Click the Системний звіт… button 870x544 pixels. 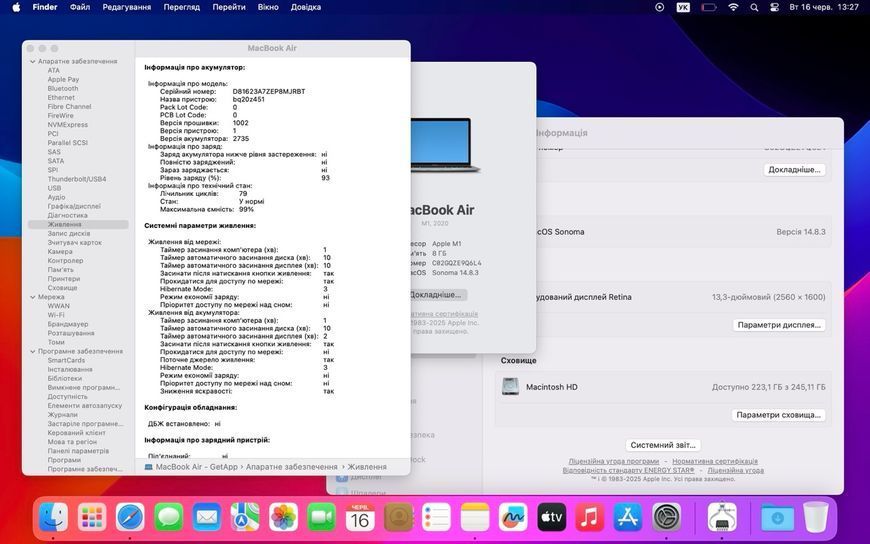[x=663, y=445]
